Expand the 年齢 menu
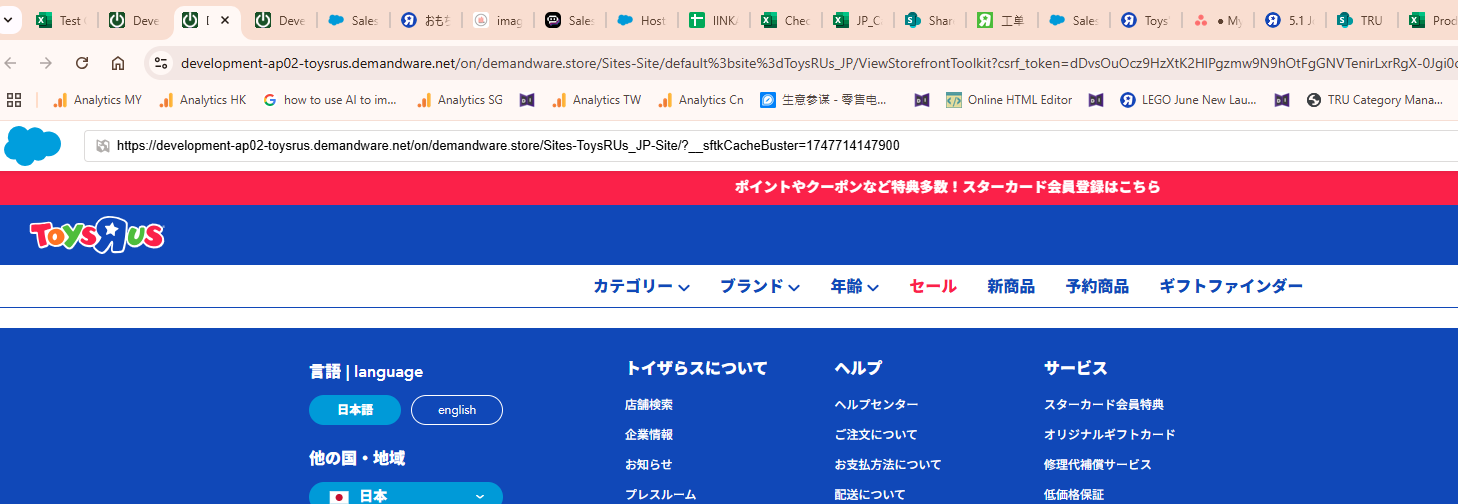 (x=855, y=286)
